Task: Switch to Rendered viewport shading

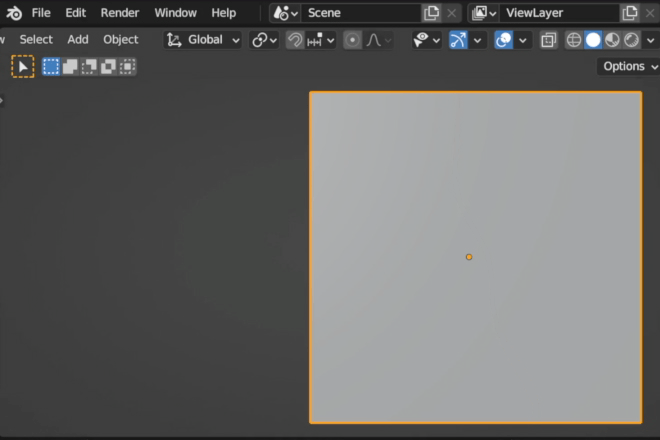Action: (631, 40)
